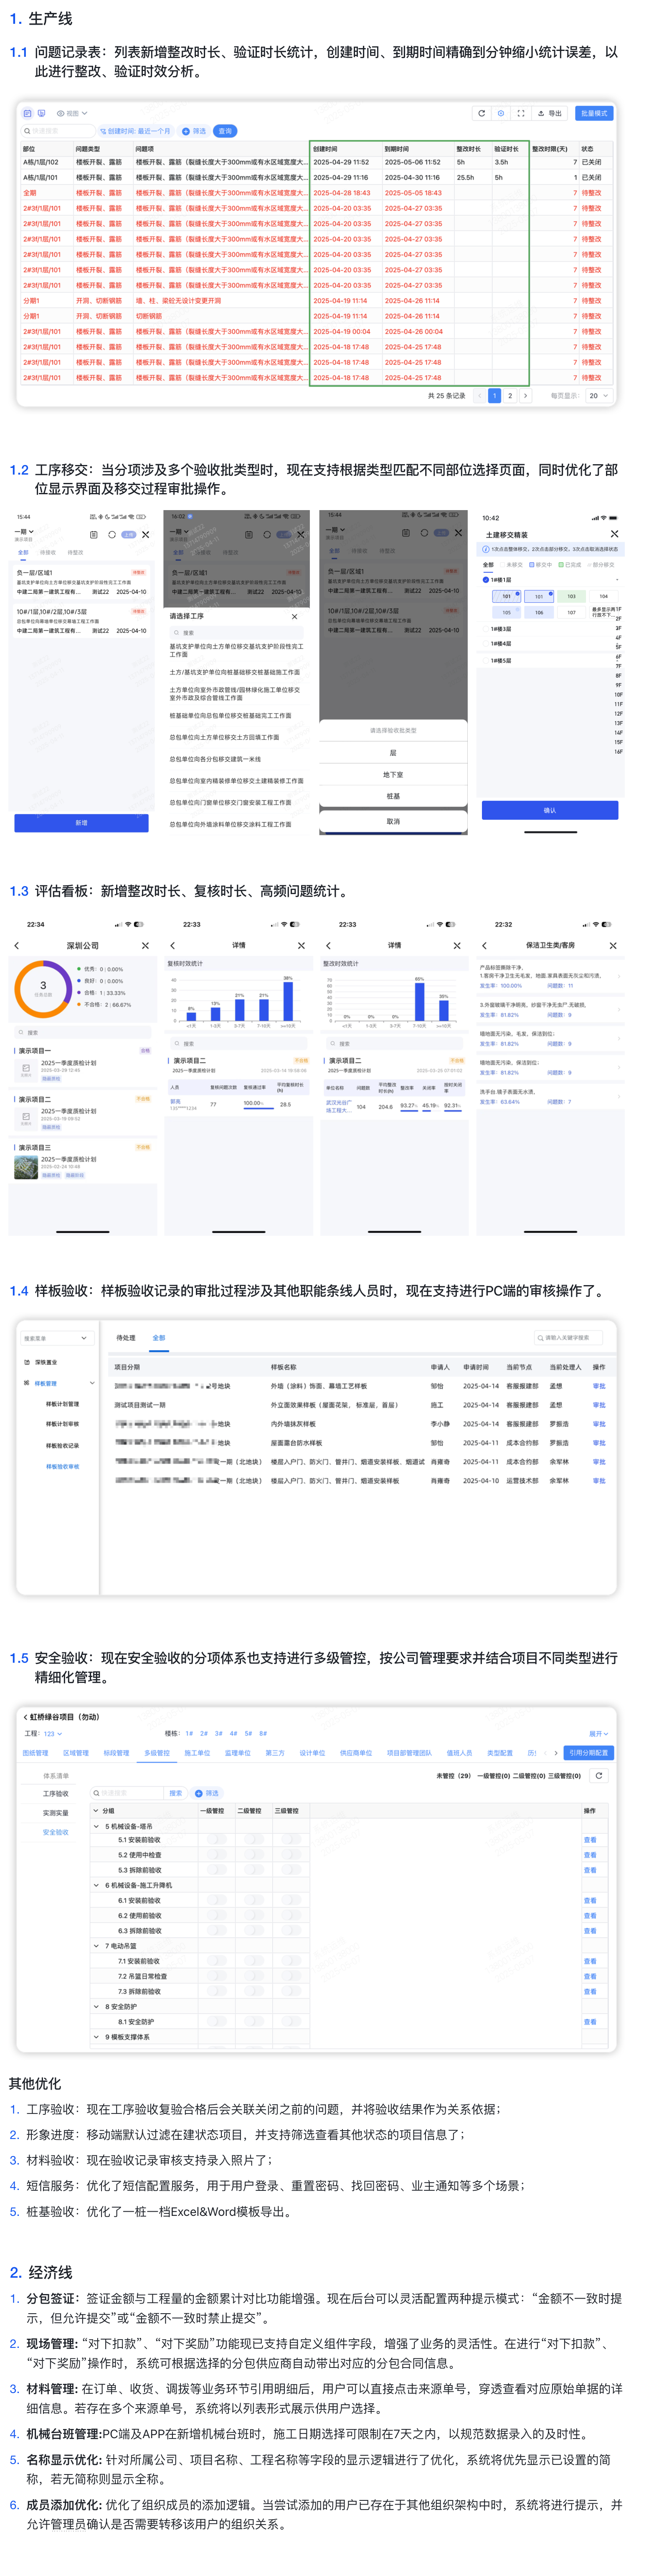Click 筛选 filter icon in issue table
Screen dimensions: 649x2576
(x=194, y=131)
